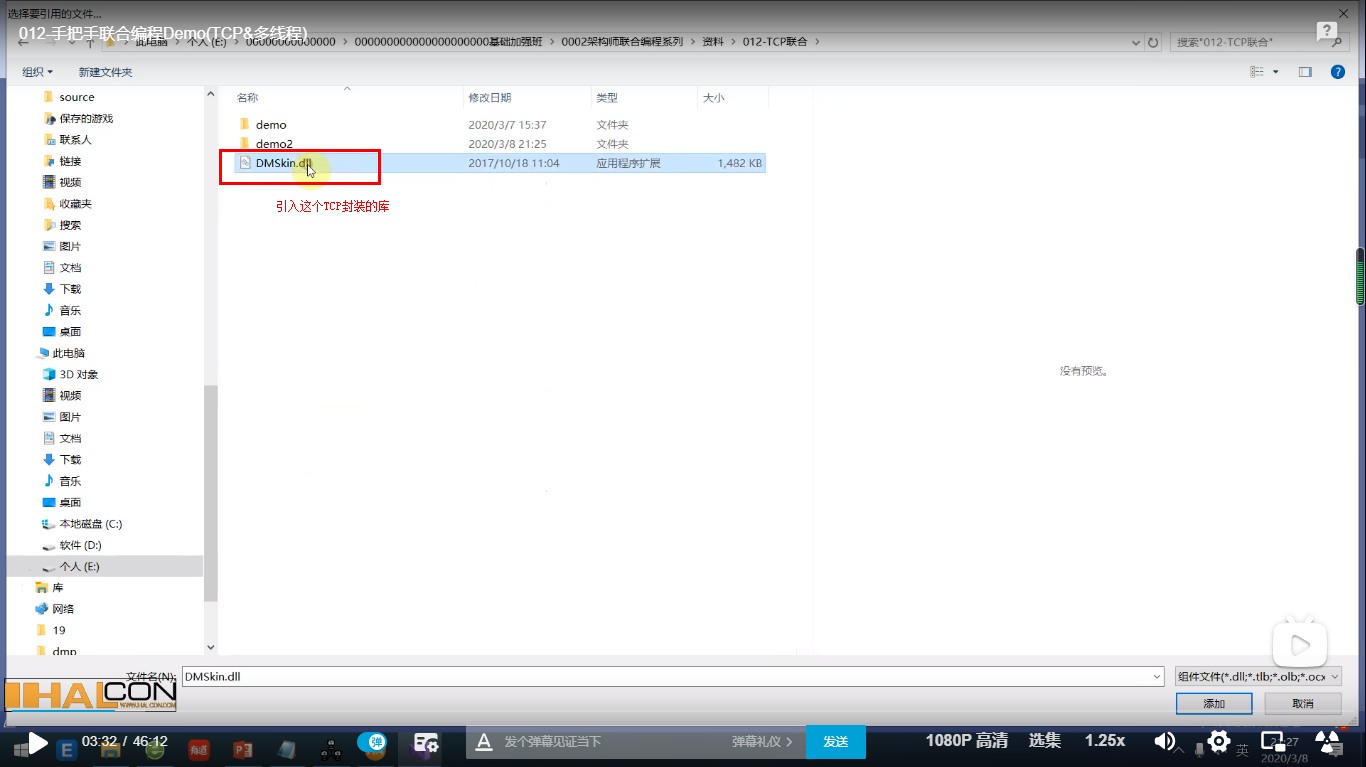Image resolution: width=1366 pixels, height=767 pixels.
Task: Open the danmaku settings icon near the input box
Action: 483,742
